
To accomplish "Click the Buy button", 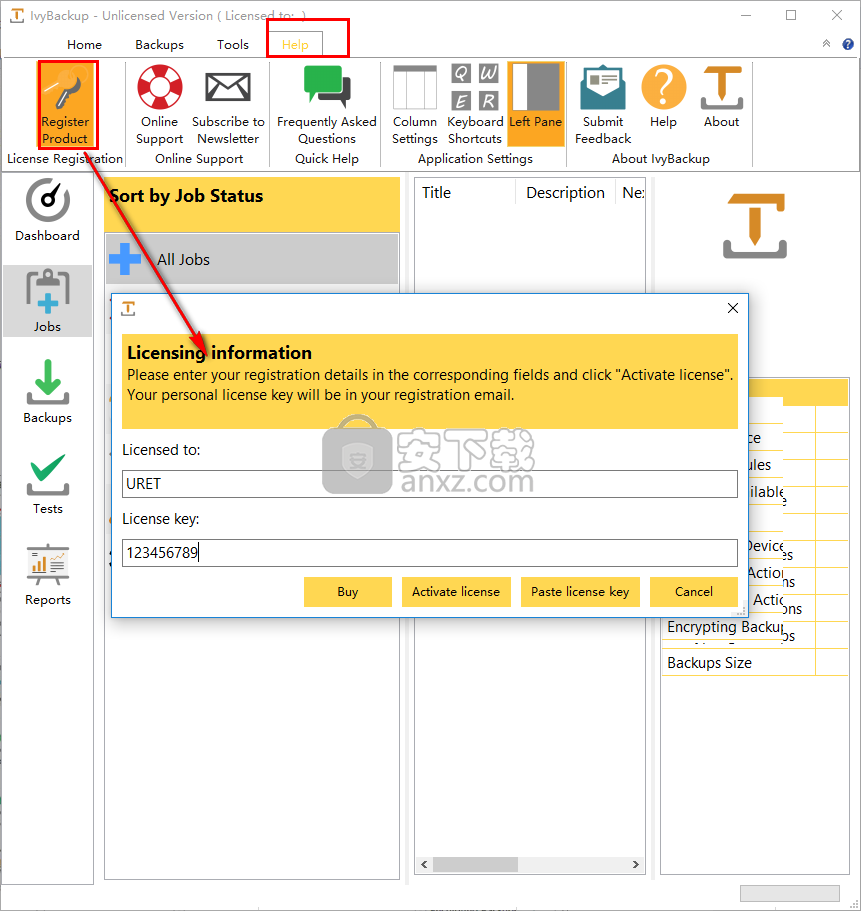I will coord(347,591).
